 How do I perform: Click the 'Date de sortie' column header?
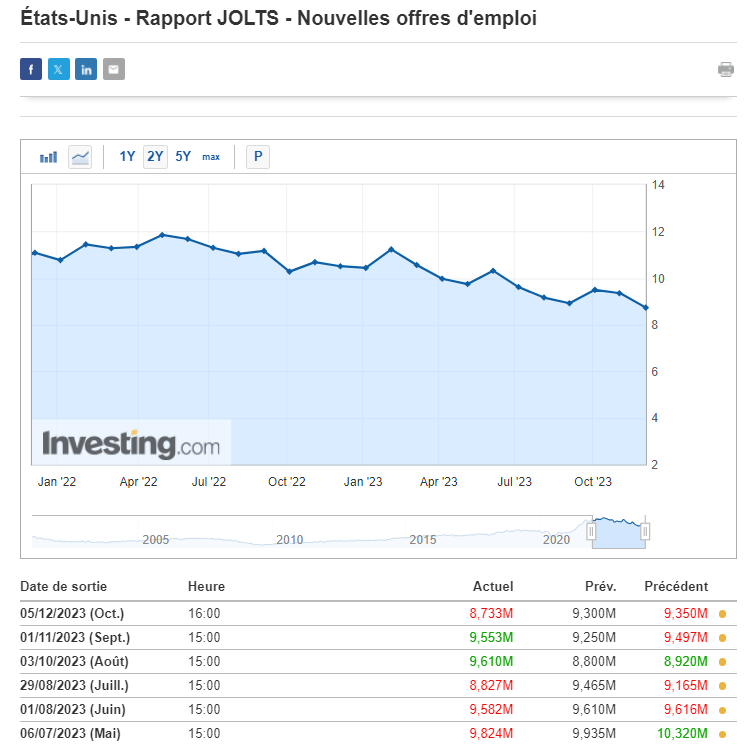click(64, 586)
